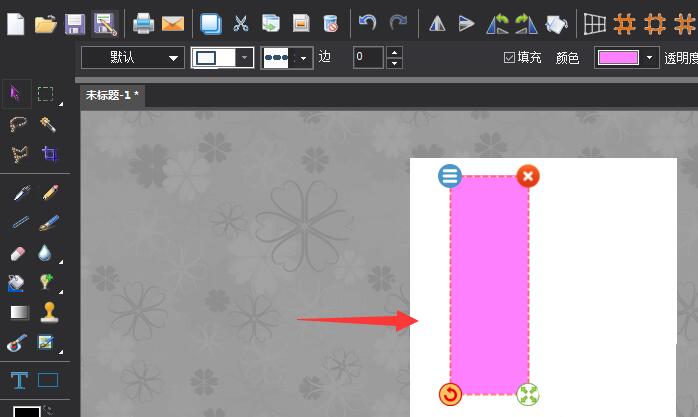Select the rectangle shape tool

click(x=48, y=381)
